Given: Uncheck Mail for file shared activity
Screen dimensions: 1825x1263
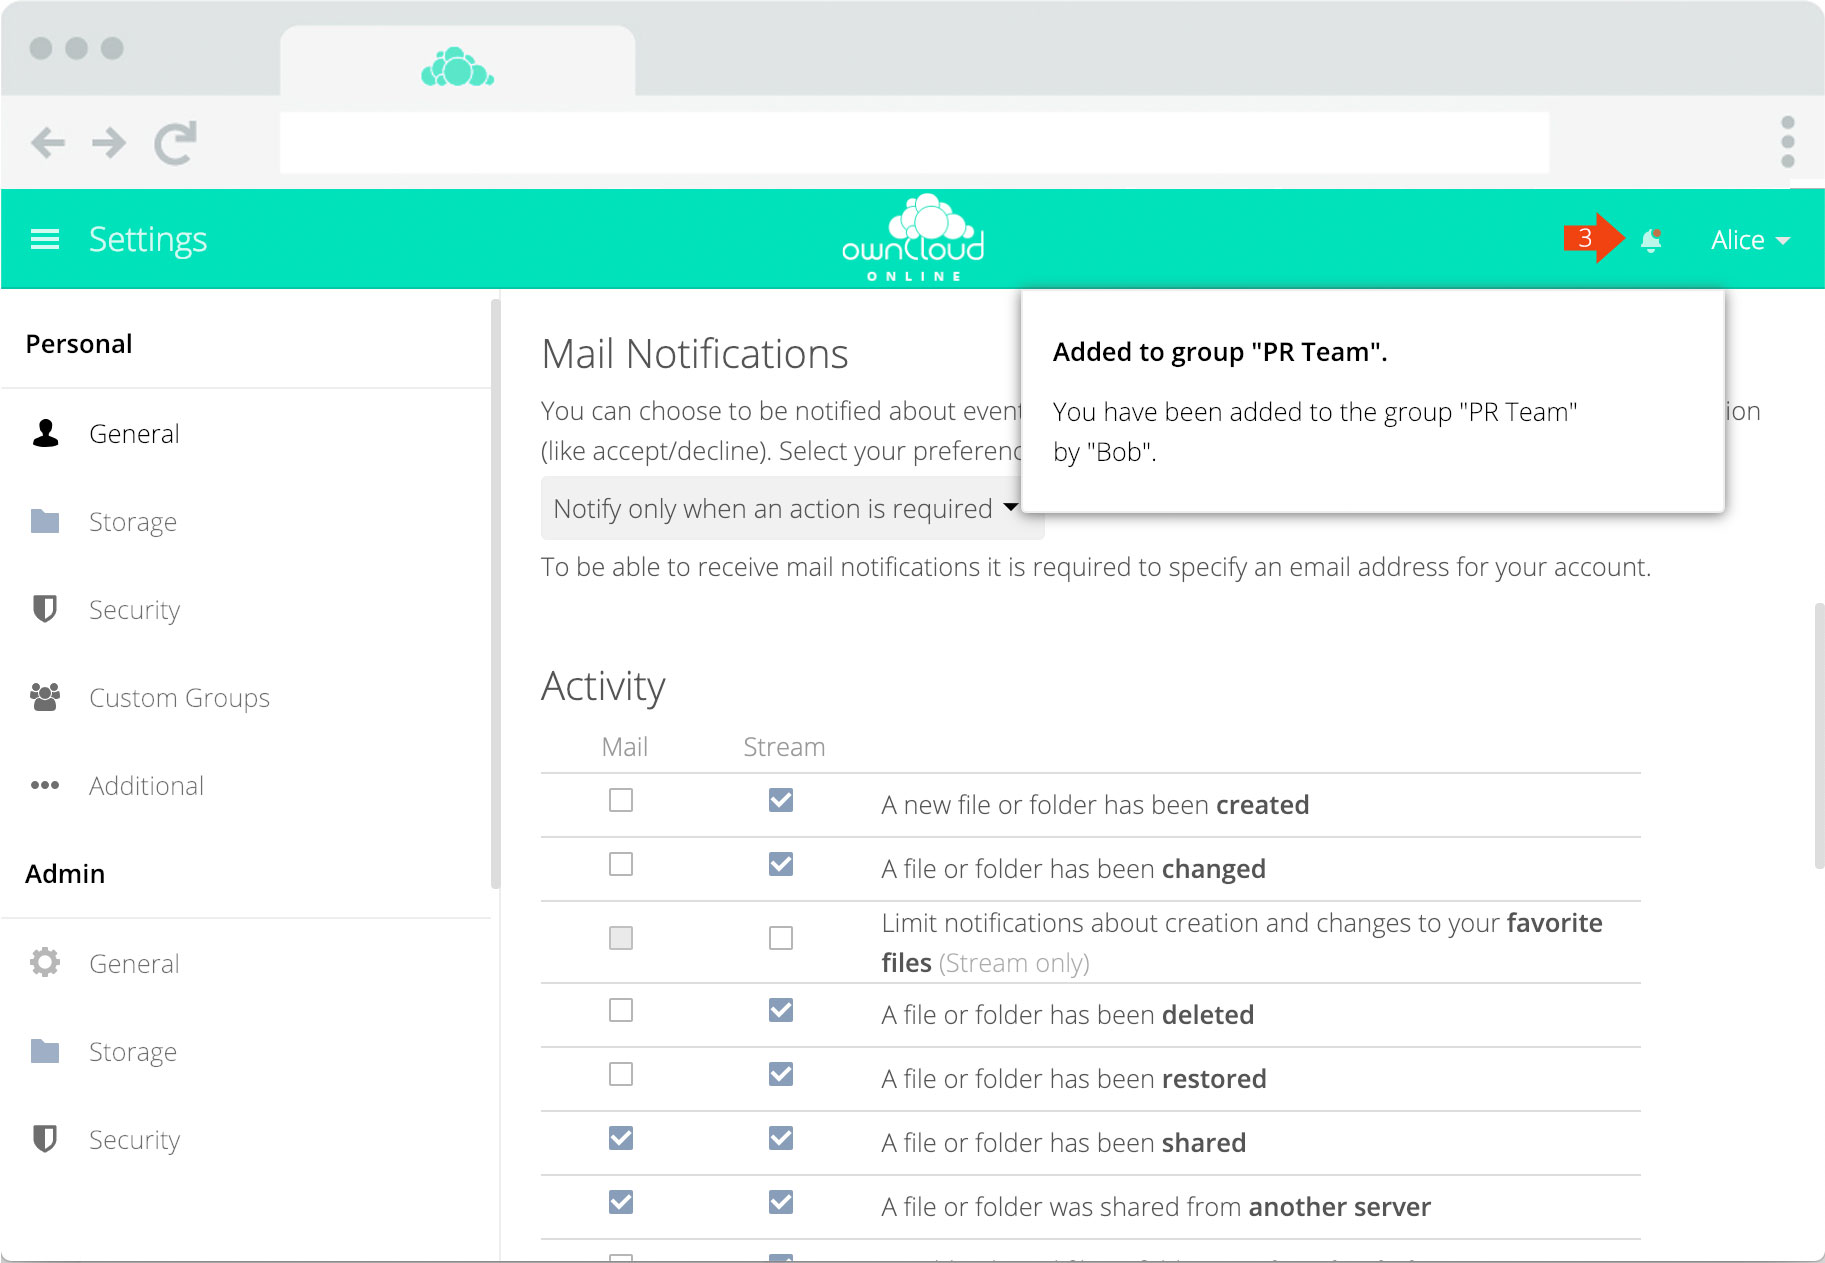Looking at the screenshot, I should (x=621, y=1138).
